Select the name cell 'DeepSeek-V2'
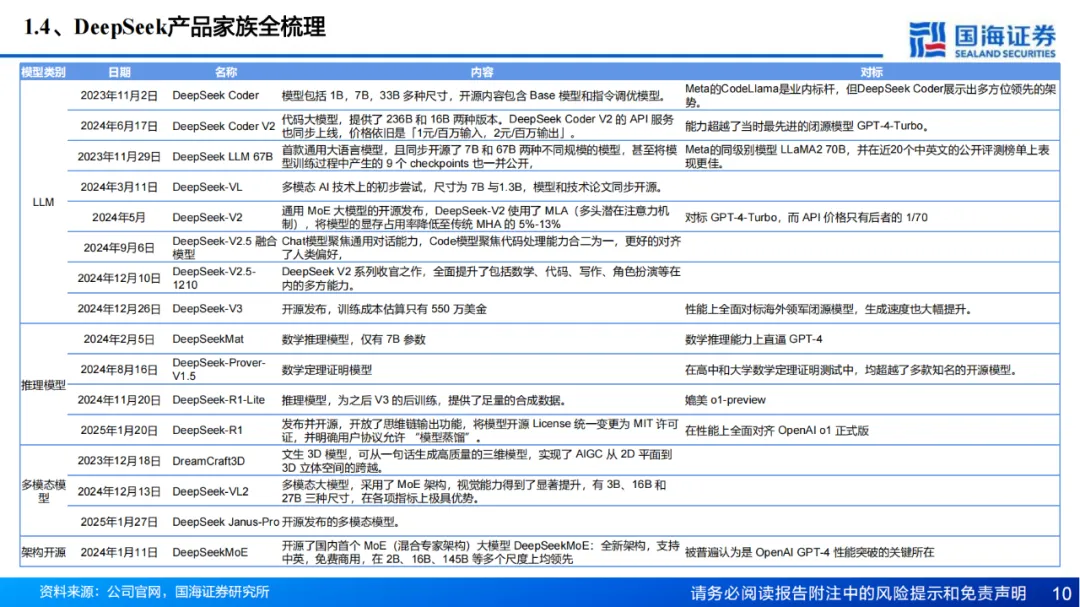1080x607 pixels. click(207, 218)
